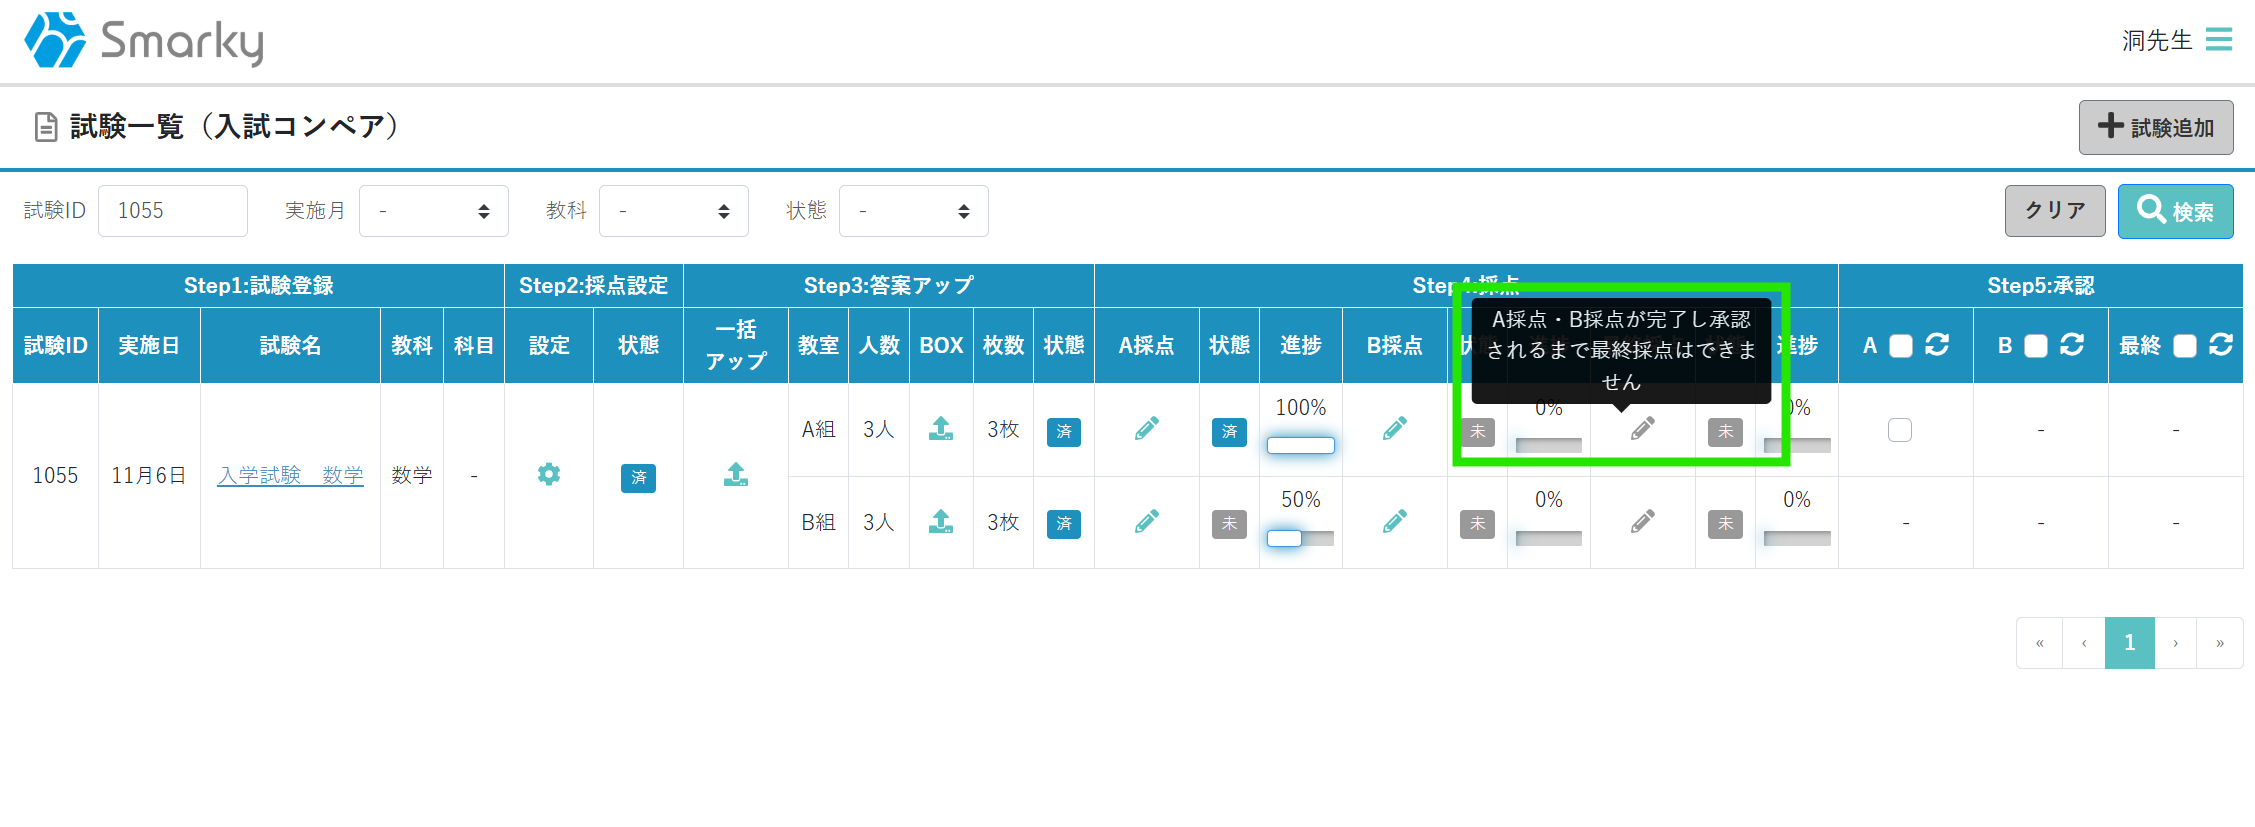This screenshot has height=827, width=2255.
Task: Toggle the A approval header checkbox
Action: (x=1901, y=346)
